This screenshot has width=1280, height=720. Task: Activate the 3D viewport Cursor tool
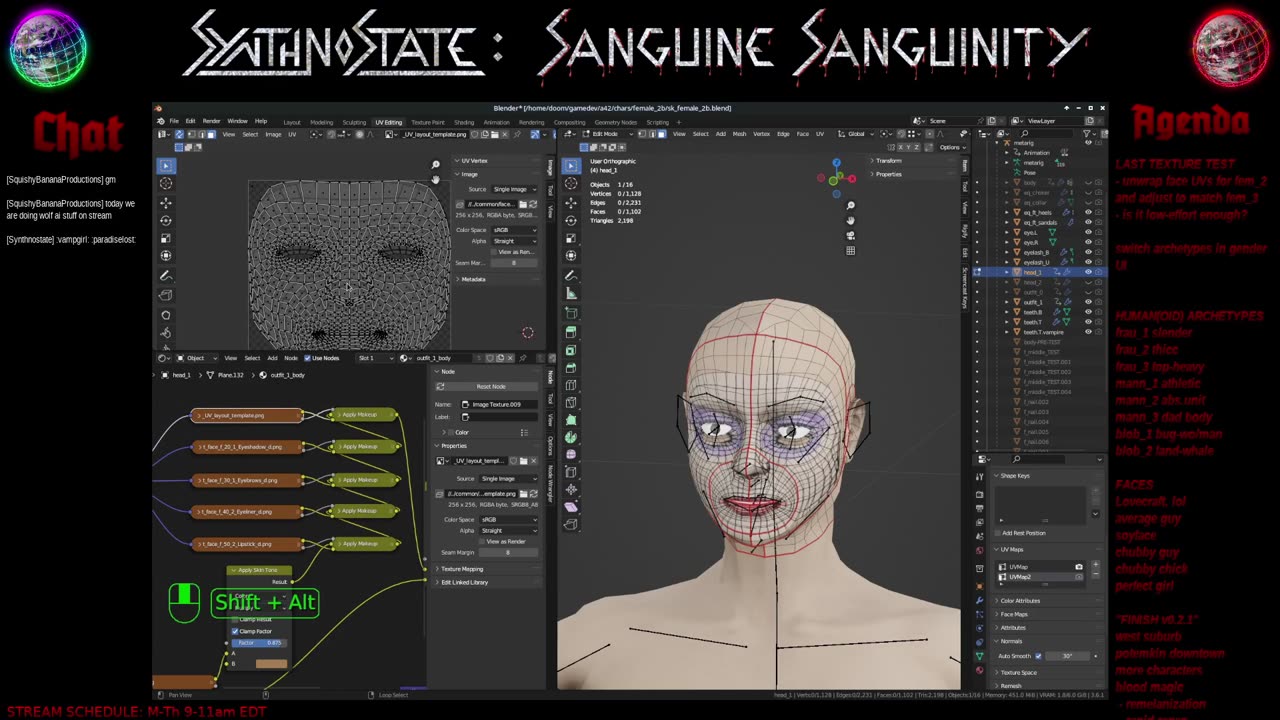[571, 183]
